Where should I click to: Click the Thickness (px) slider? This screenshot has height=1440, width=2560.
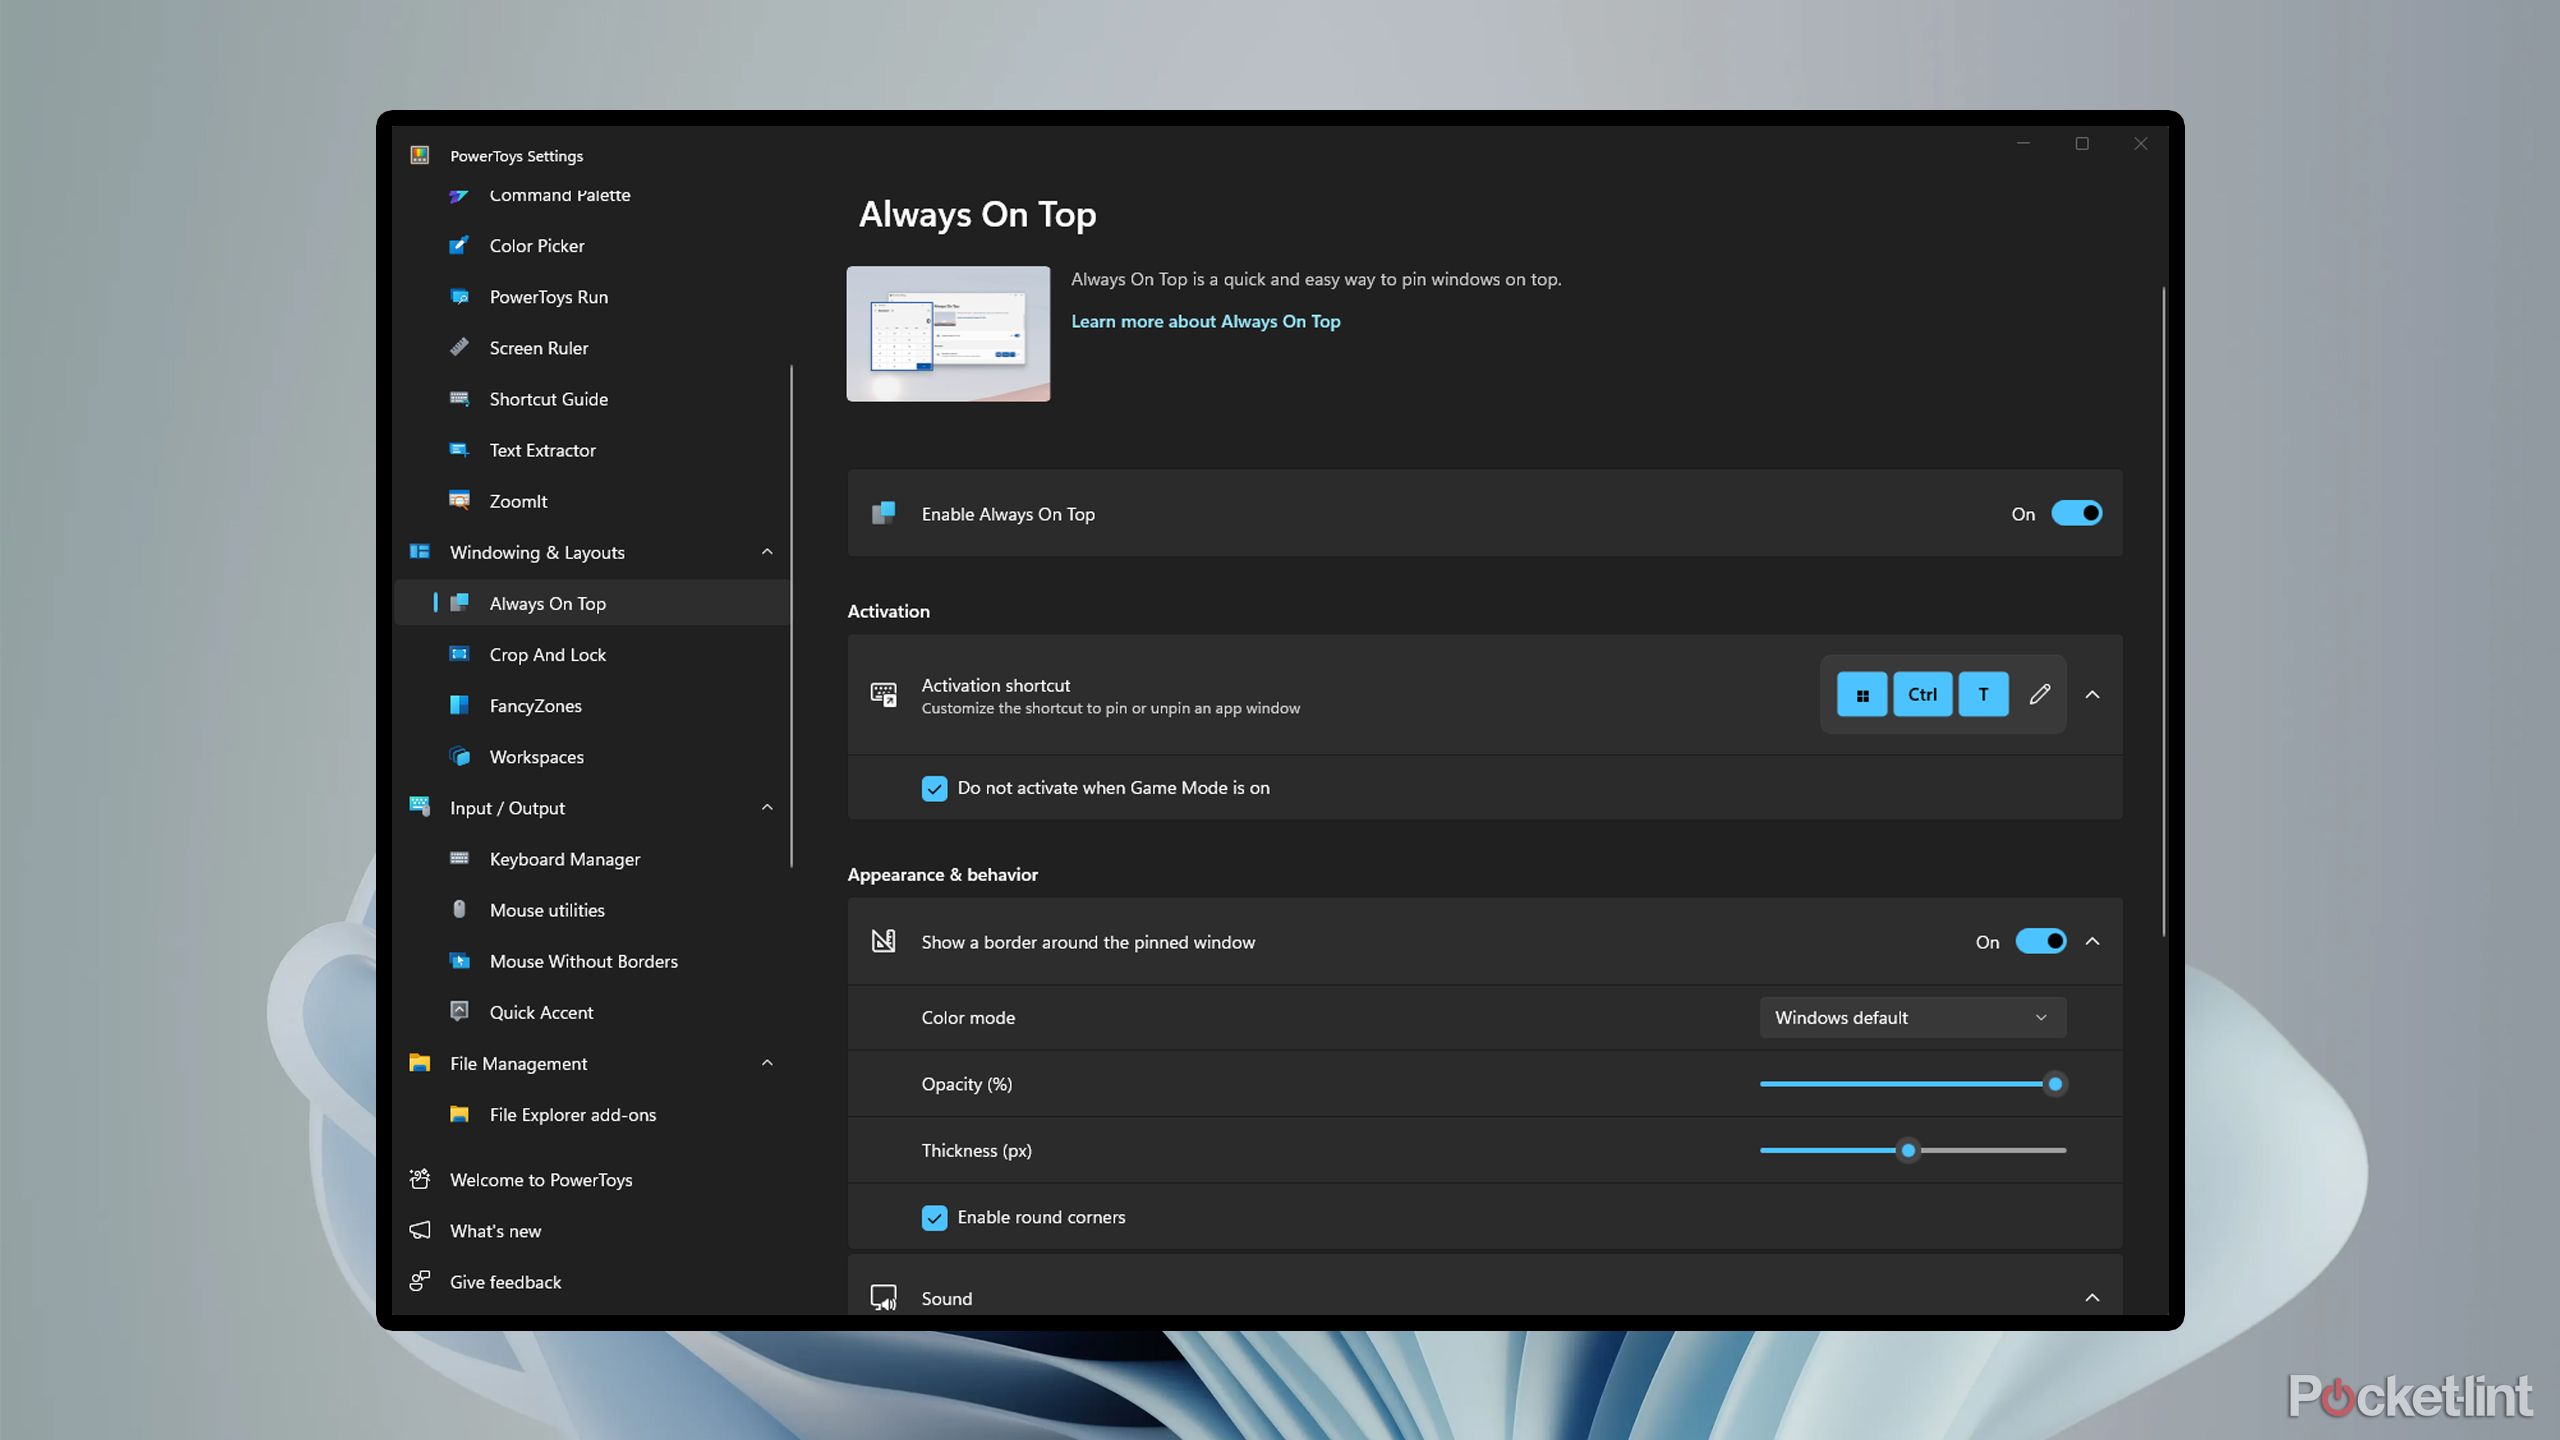pyautogui.click(x=1912, y=1150)
